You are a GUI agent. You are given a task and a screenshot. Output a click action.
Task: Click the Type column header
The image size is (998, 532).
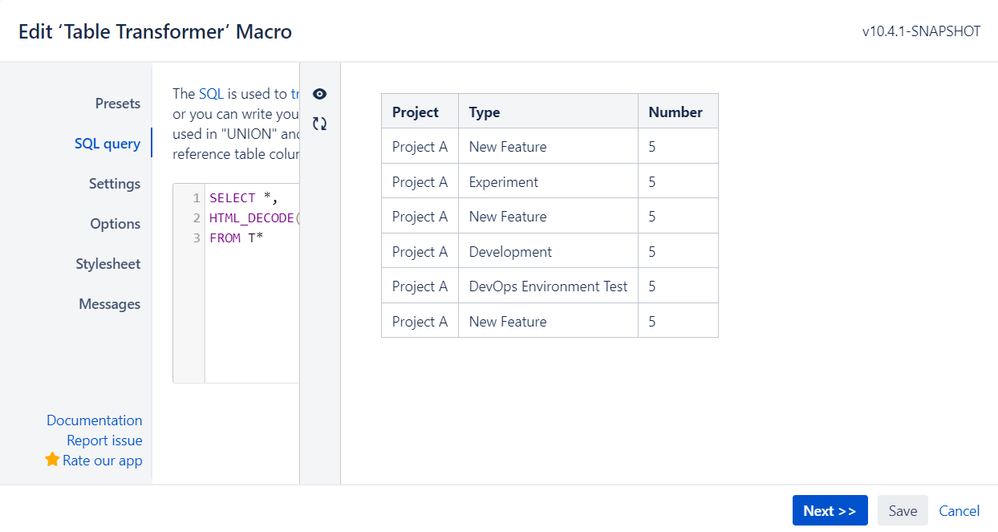(x=484, y=112)
